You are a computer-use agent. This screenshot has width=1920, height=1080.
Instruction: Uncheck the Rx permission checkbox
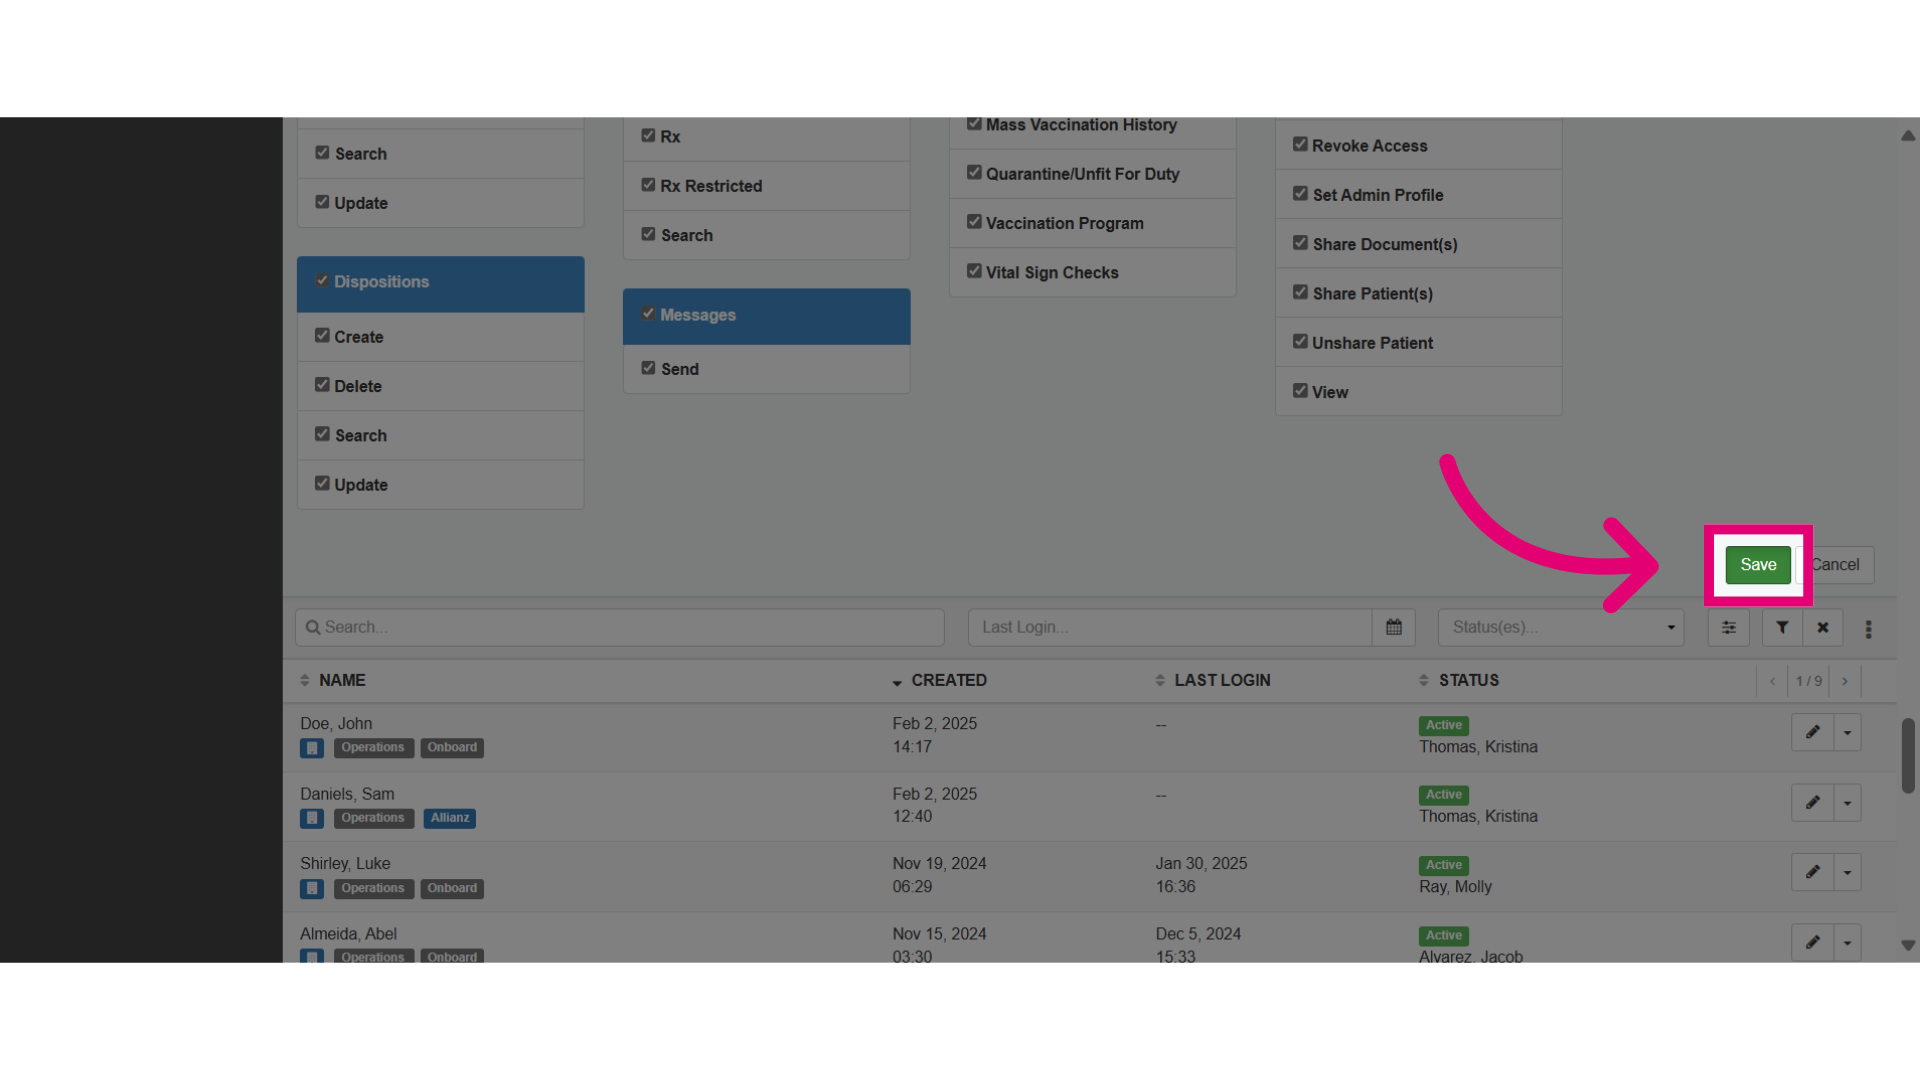coord(648,135)
